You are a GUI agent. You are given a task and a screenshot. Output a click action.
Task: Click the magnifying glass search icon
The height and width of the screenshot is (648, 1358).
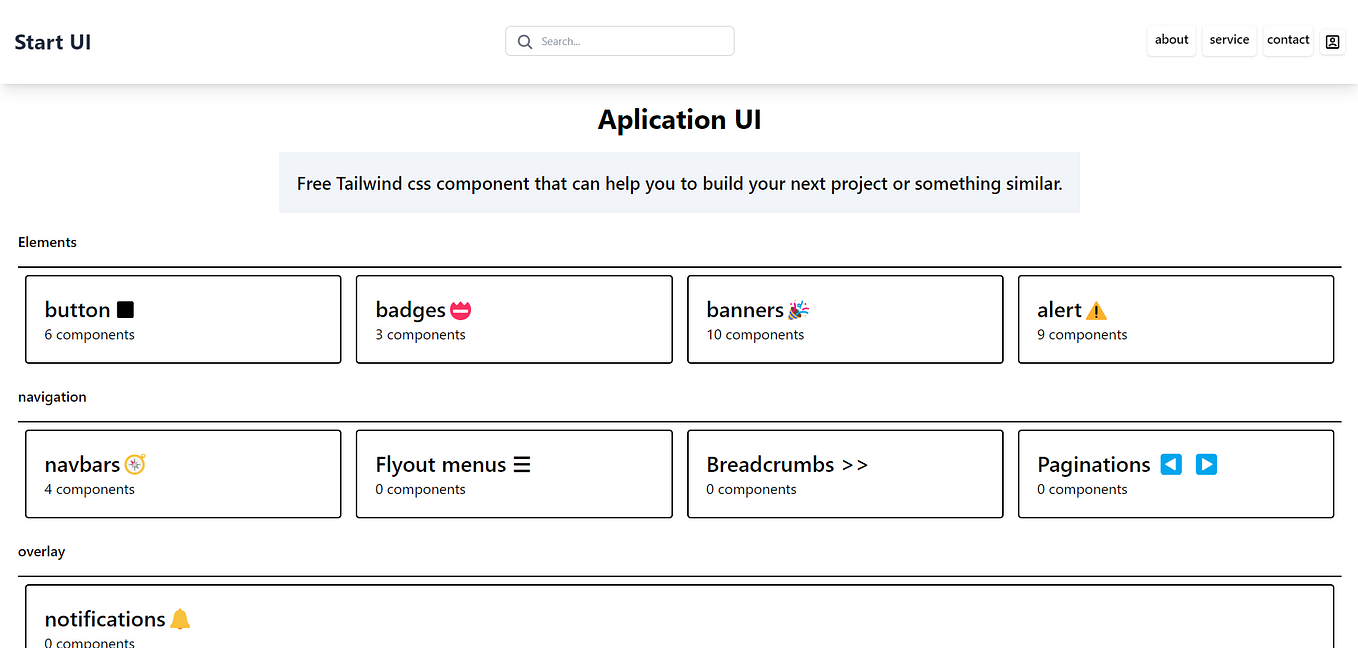(525, 42)
